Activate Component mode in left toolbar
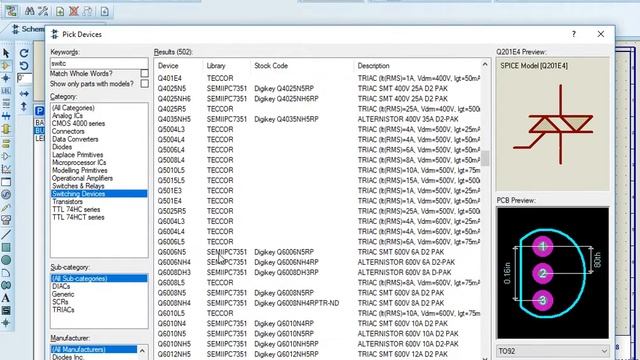The image size is (640, 360). tap(6, 66)
